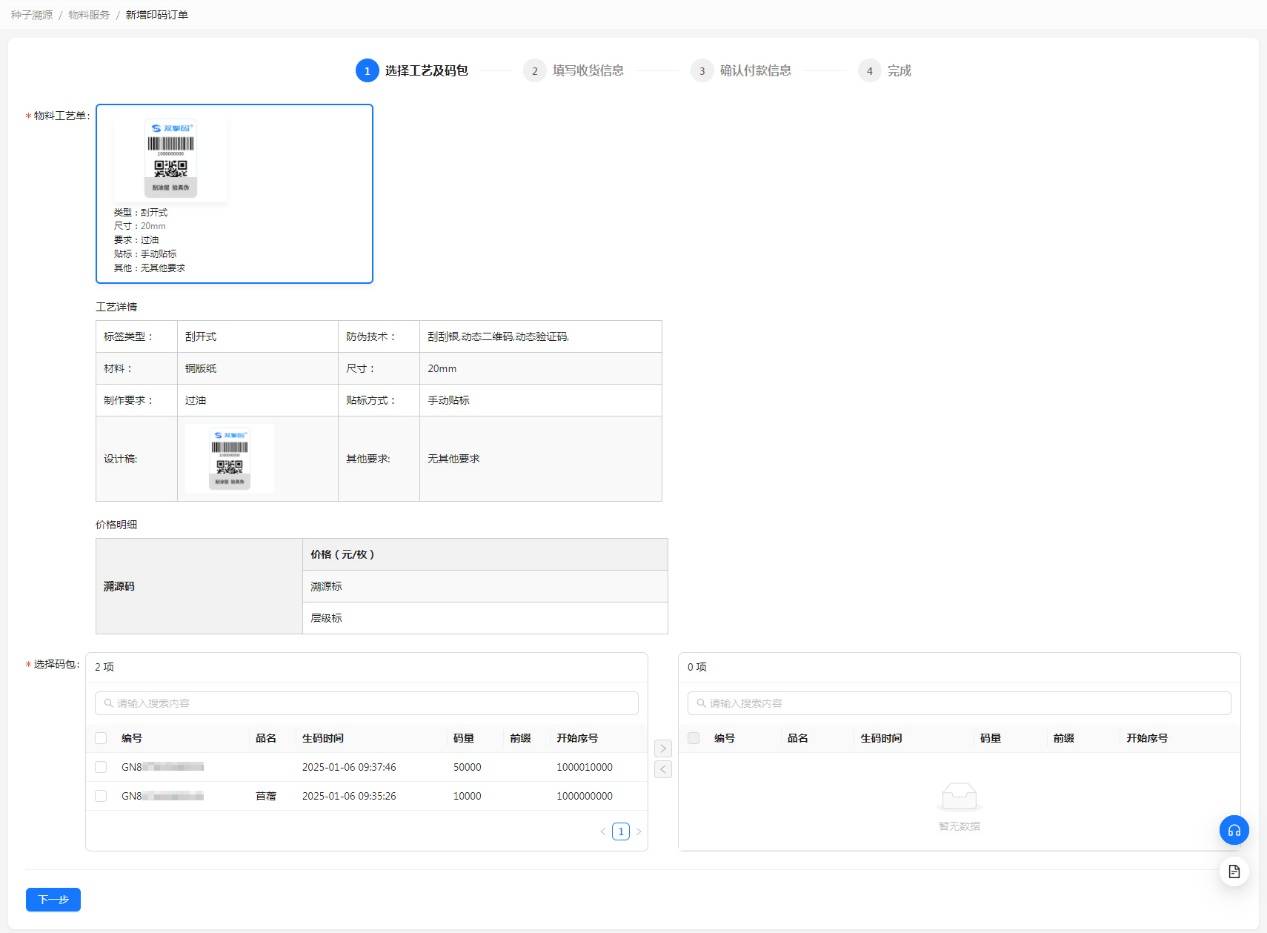This screenshot has width=1267, height=933.
Task: Click the step 4 完成 circle
Action: tap(870, 71)
